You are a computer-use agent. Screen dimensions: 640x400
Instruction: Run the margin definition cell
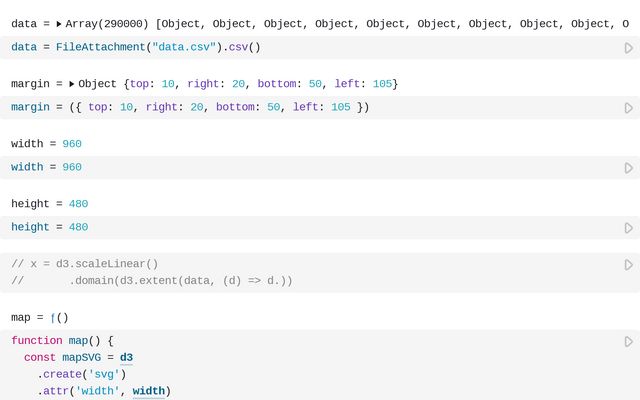(628, 107)
